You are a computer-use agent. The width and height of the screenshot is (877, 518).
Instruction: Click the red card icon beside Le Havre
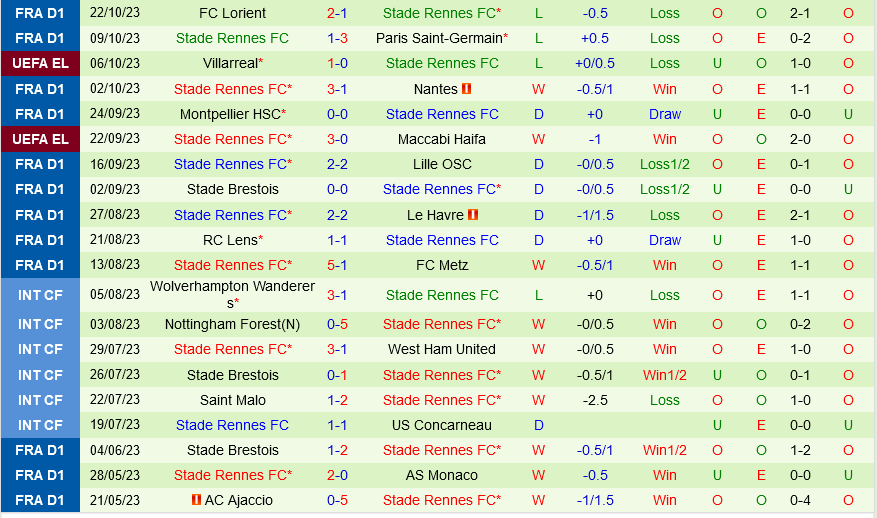pyautogui.click(x=473, y=215)
